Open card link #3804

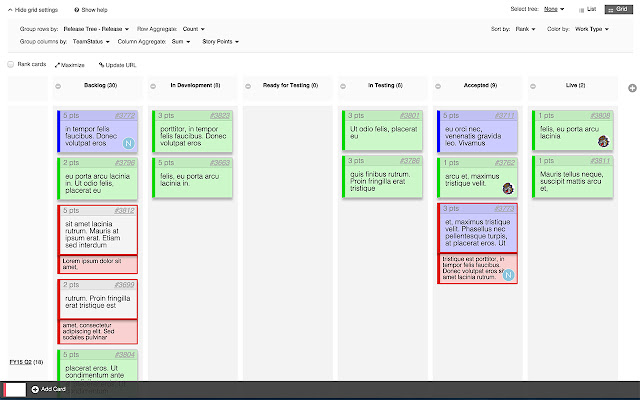[x=125, y=355]
